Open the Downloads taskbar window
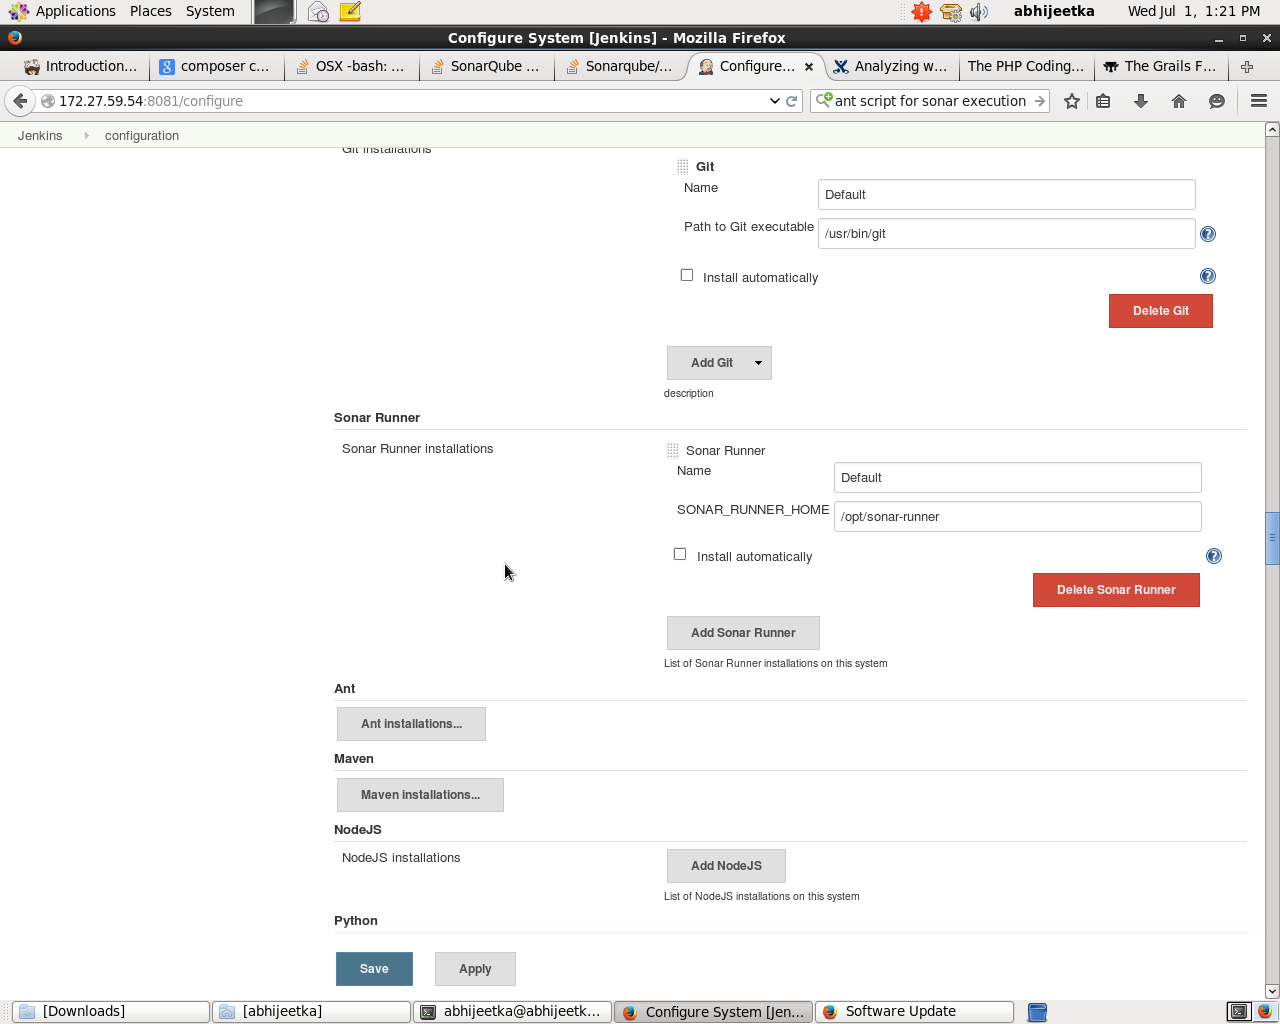This screenshot has width=1280, height=1024. coord(111,1012)
